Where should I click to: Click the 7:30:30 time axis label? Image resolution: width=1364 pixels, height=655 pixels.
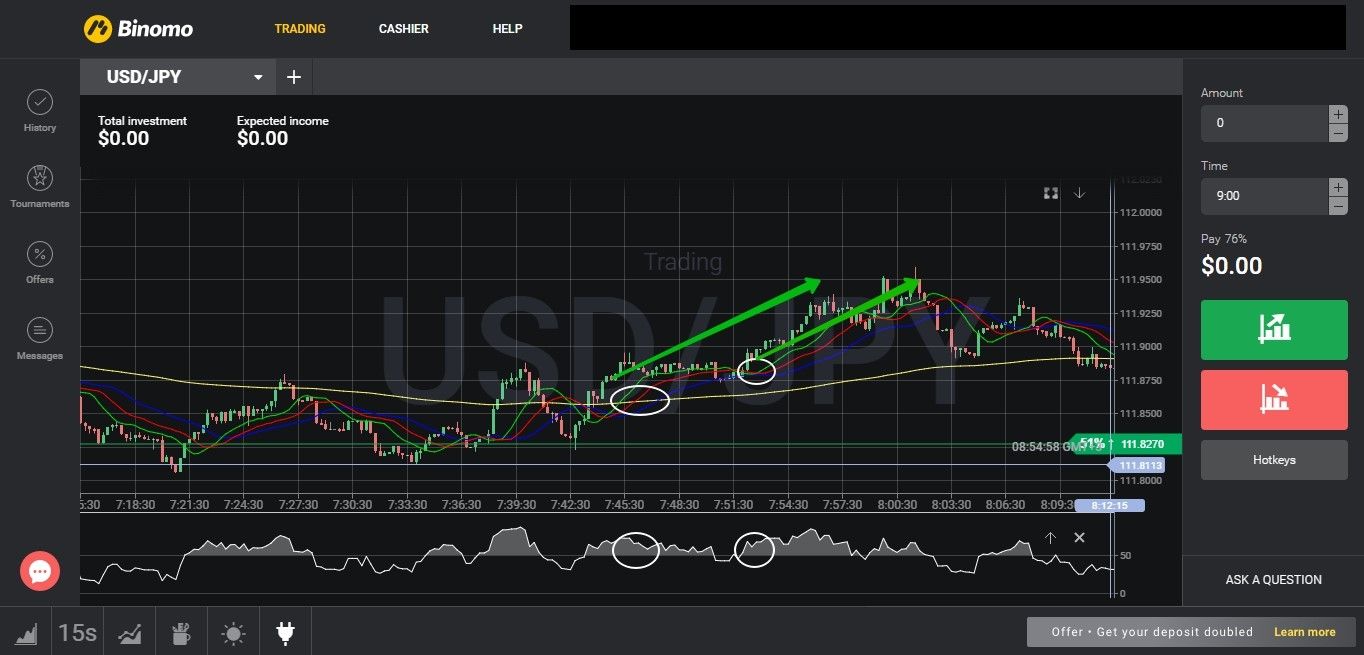coord(351,505)
